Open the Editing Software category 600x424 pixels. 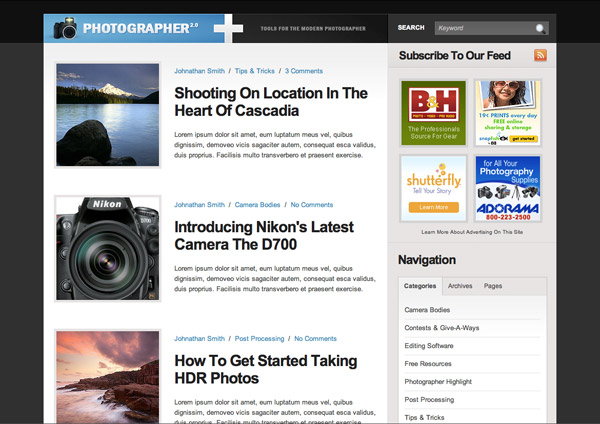(429, 346)
